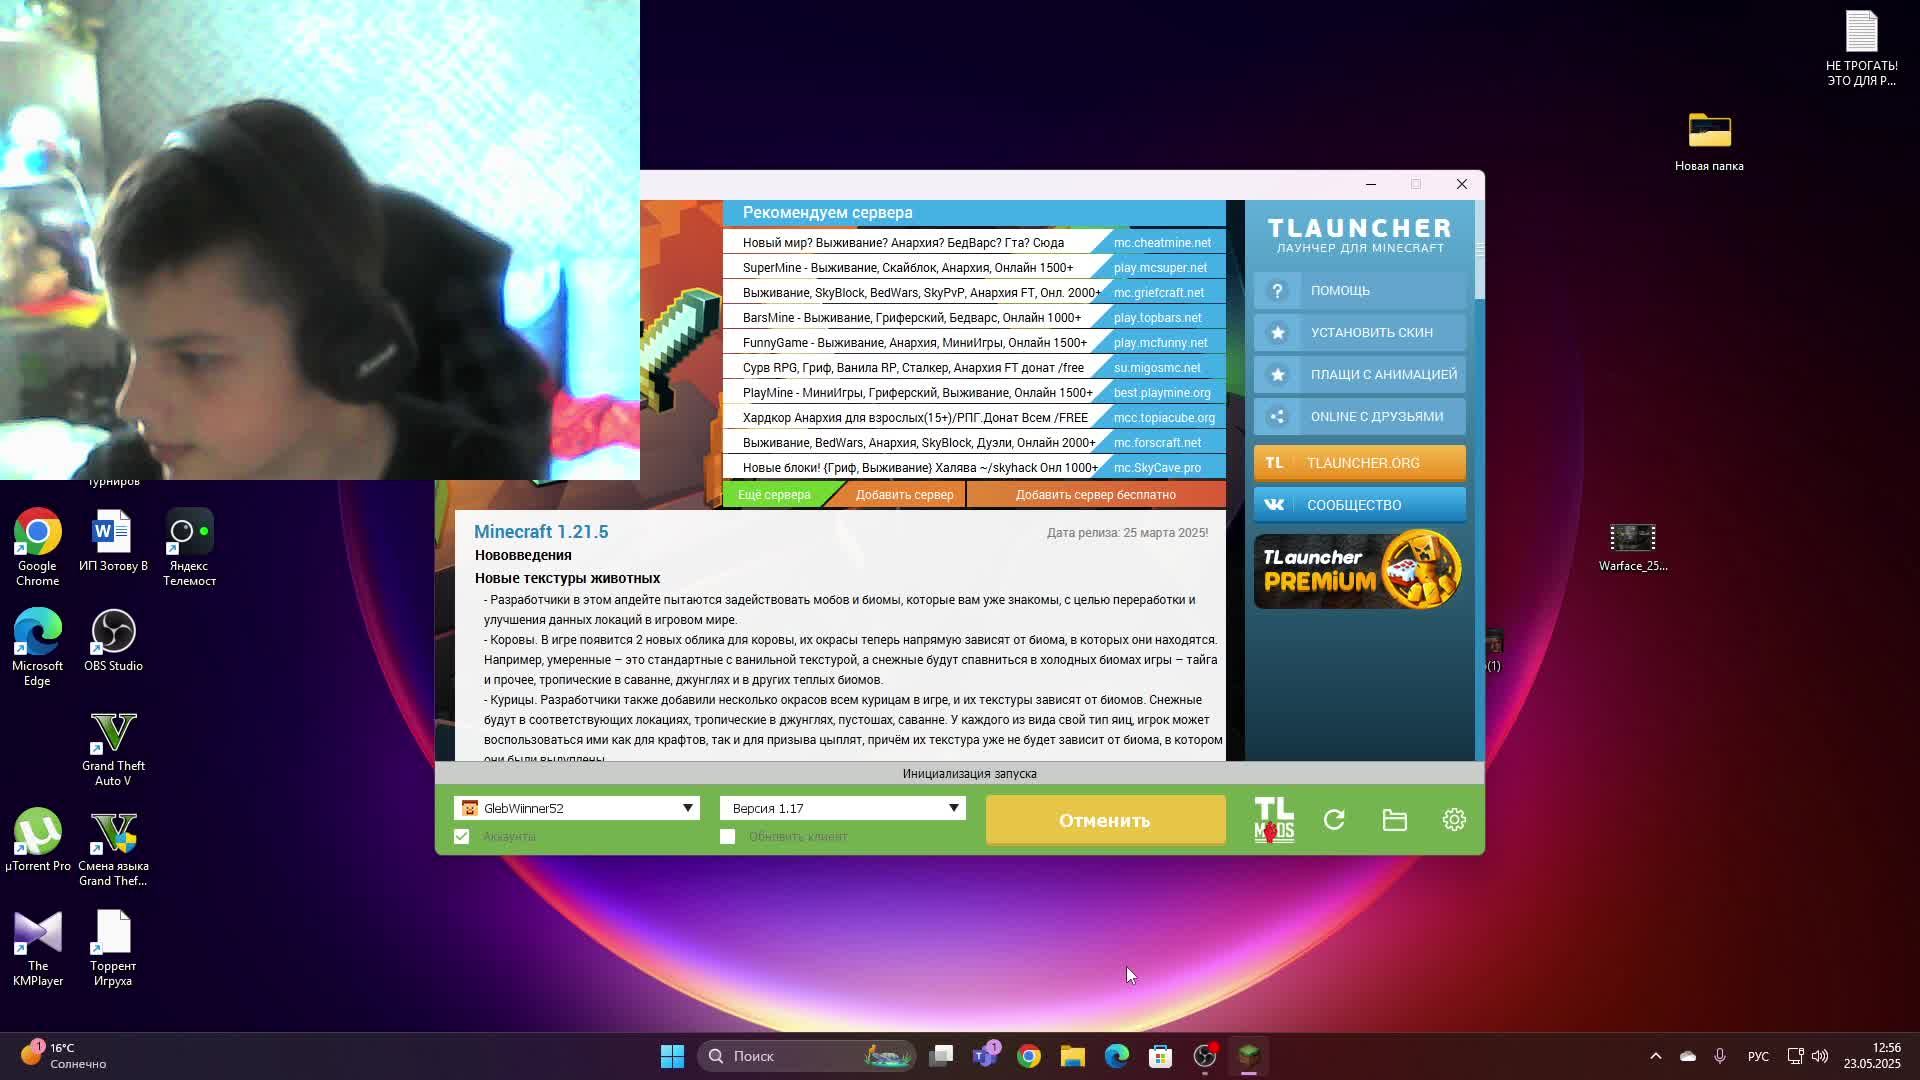
Task: Select SuperMine server row text
Action: click(x=908, y=267)
